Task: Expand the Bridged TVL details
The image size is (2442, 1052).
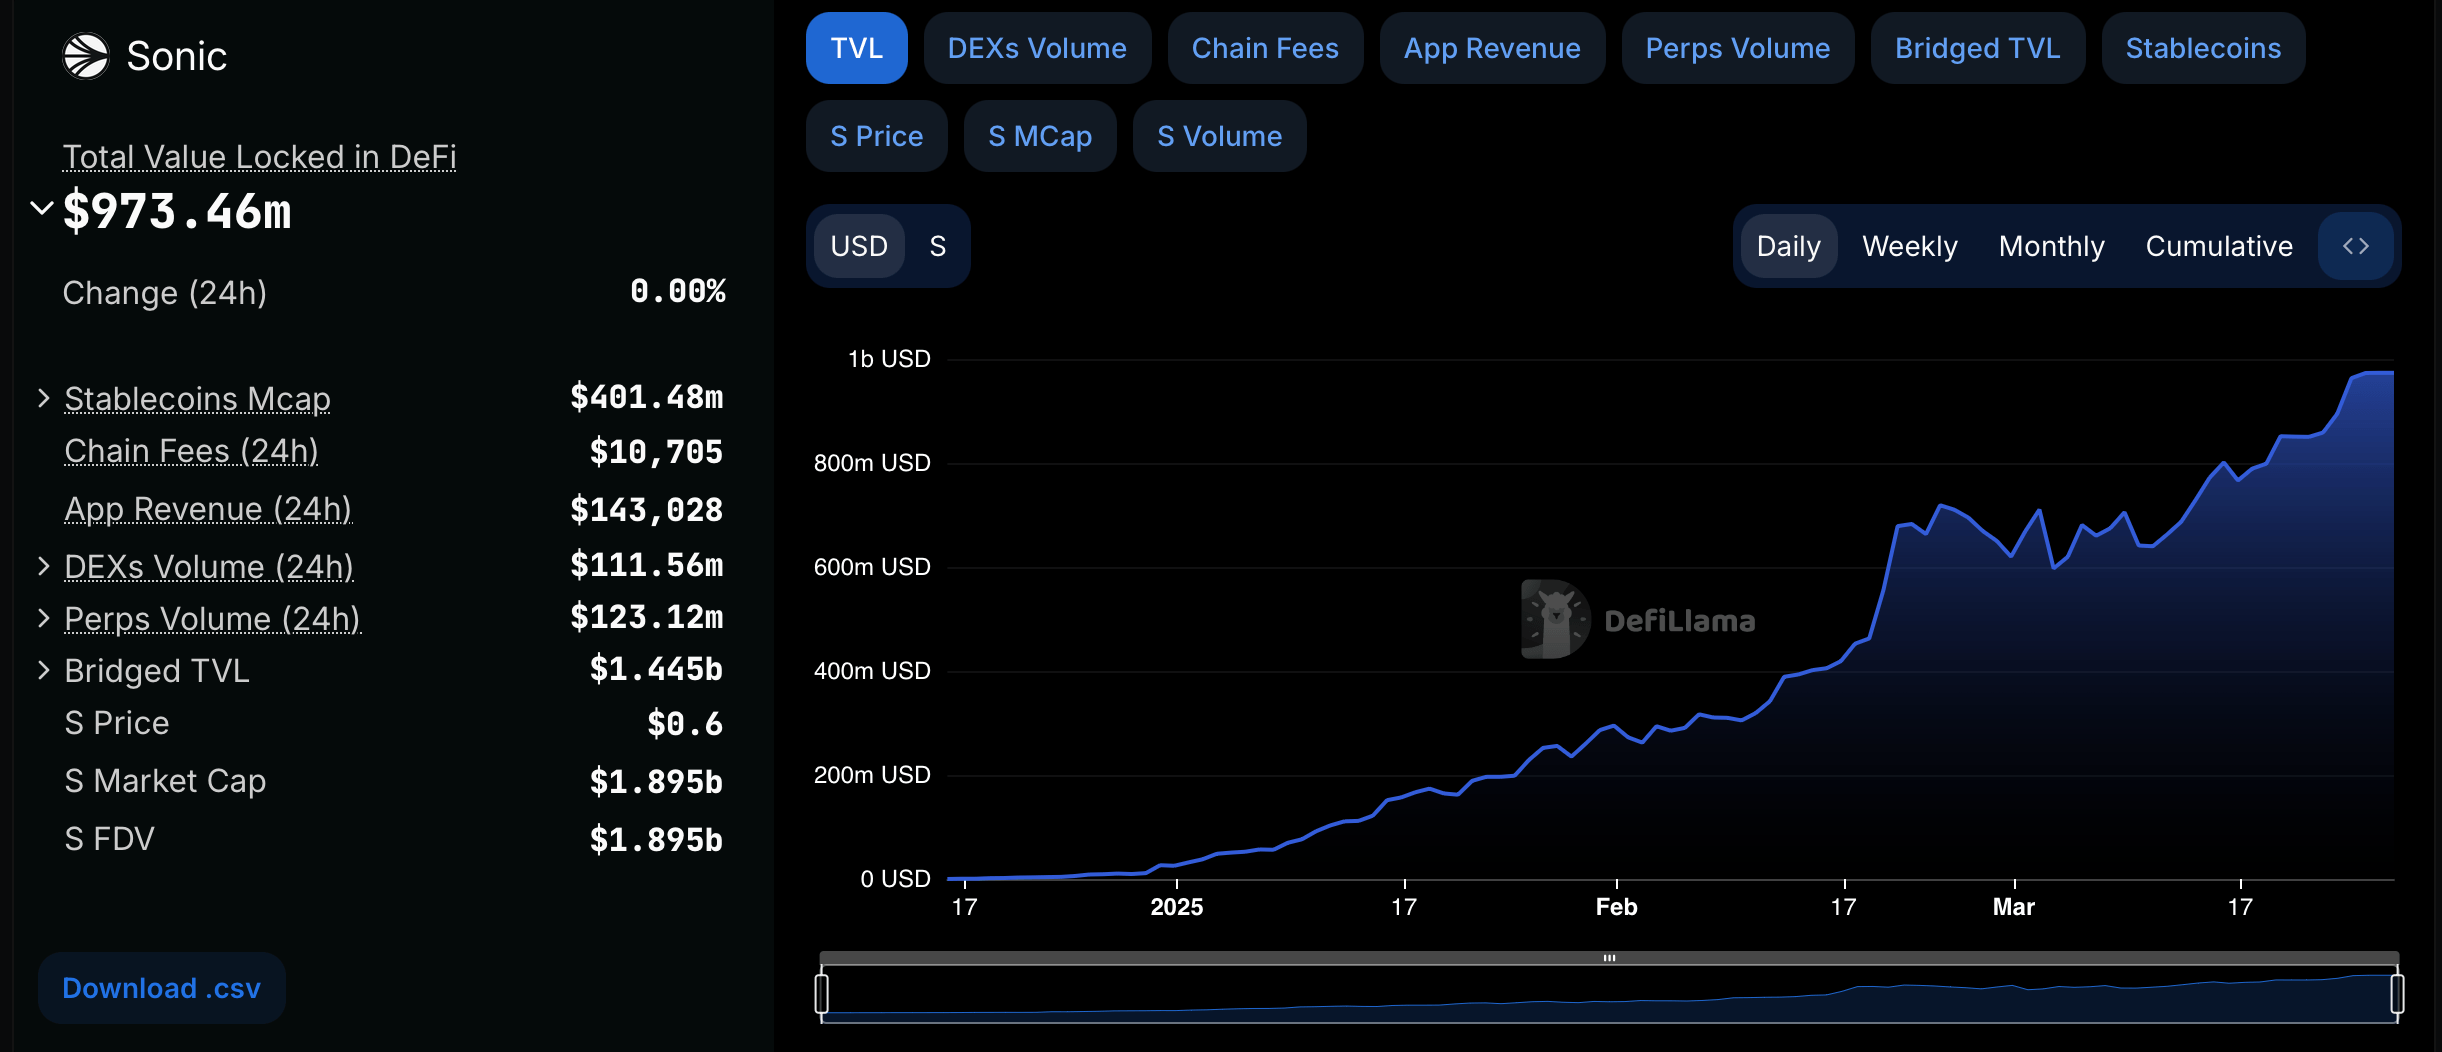Action: 43,670
